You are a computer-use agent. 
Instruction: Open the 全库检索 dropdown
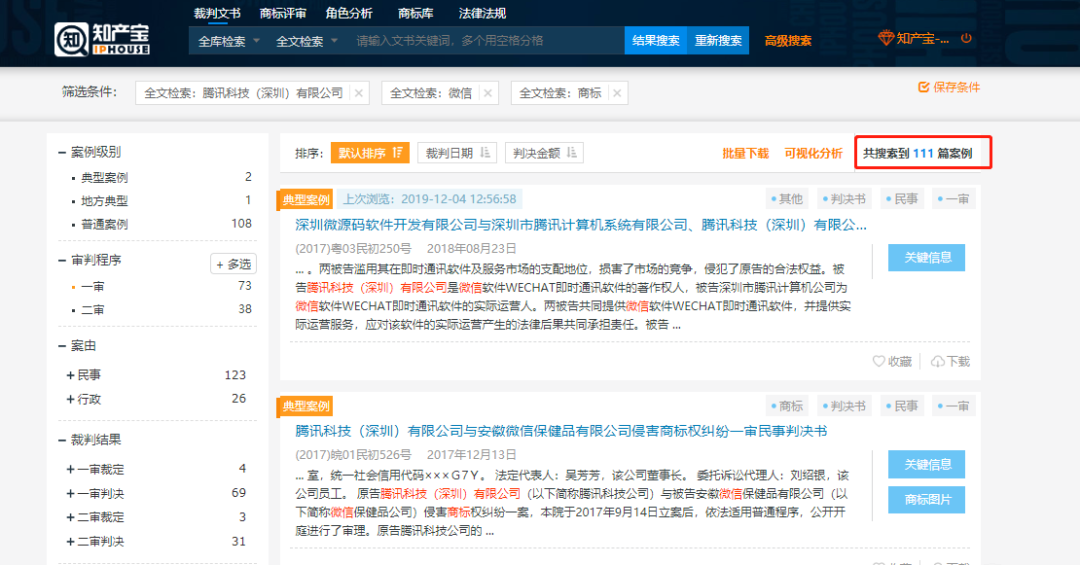point(229,41)
